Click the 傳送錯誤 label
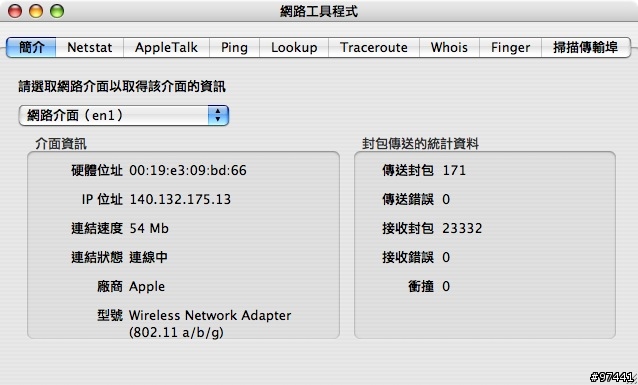 [x=408, y=199]
